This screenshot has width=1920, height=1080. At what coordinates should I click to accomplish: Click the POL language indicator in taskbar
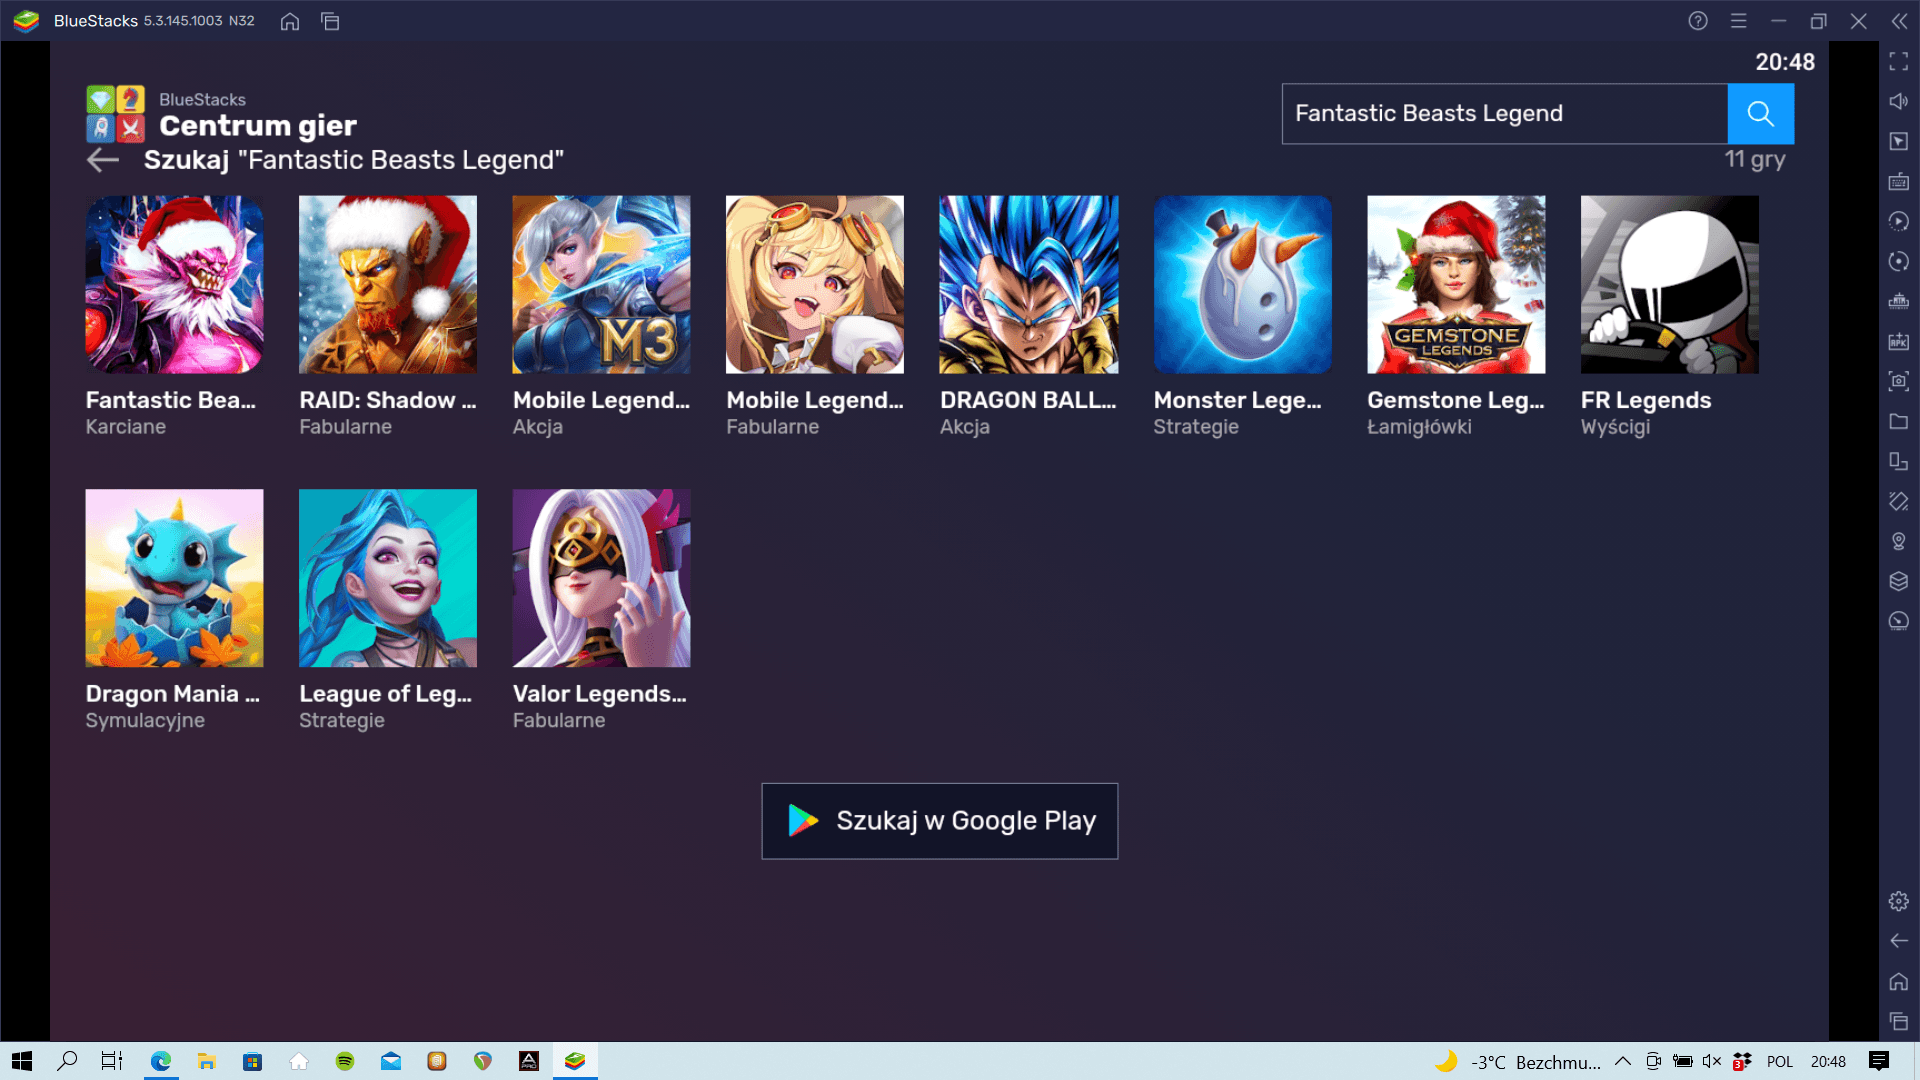1780,1062
